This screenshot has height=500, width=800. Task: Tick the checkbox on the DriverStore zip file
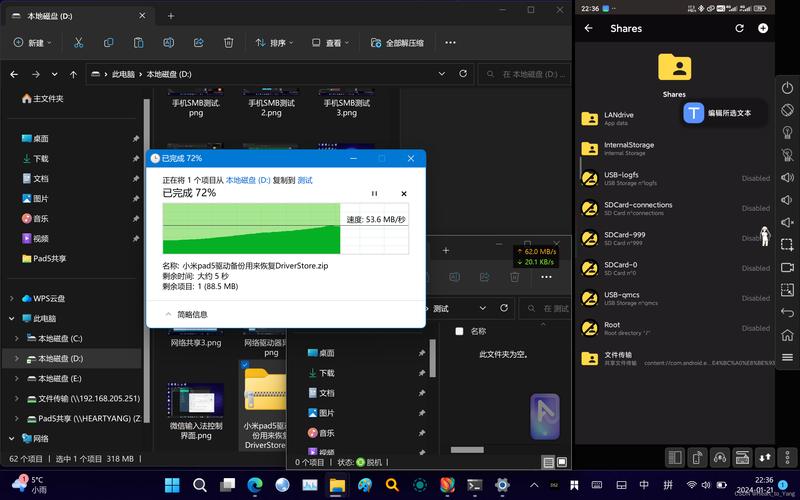(246, 366)
